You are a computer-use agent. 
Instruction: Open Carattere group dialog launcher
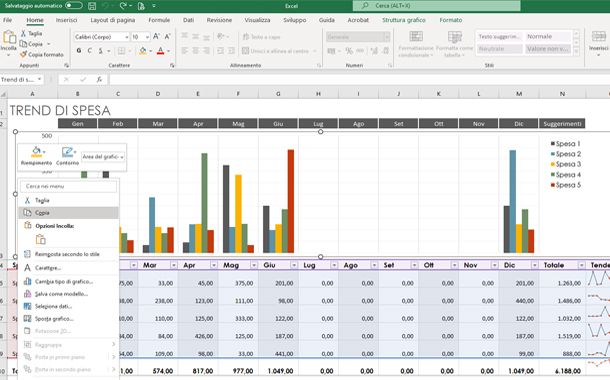coord(172,66)
